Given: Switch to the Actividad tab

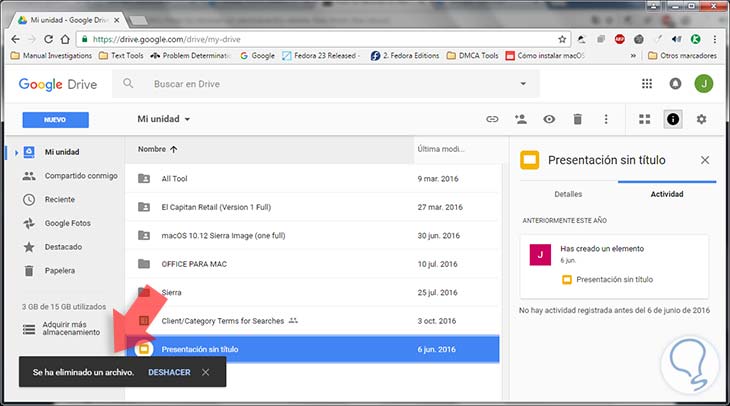Looking at the screenshot, I should coord(667,194).
